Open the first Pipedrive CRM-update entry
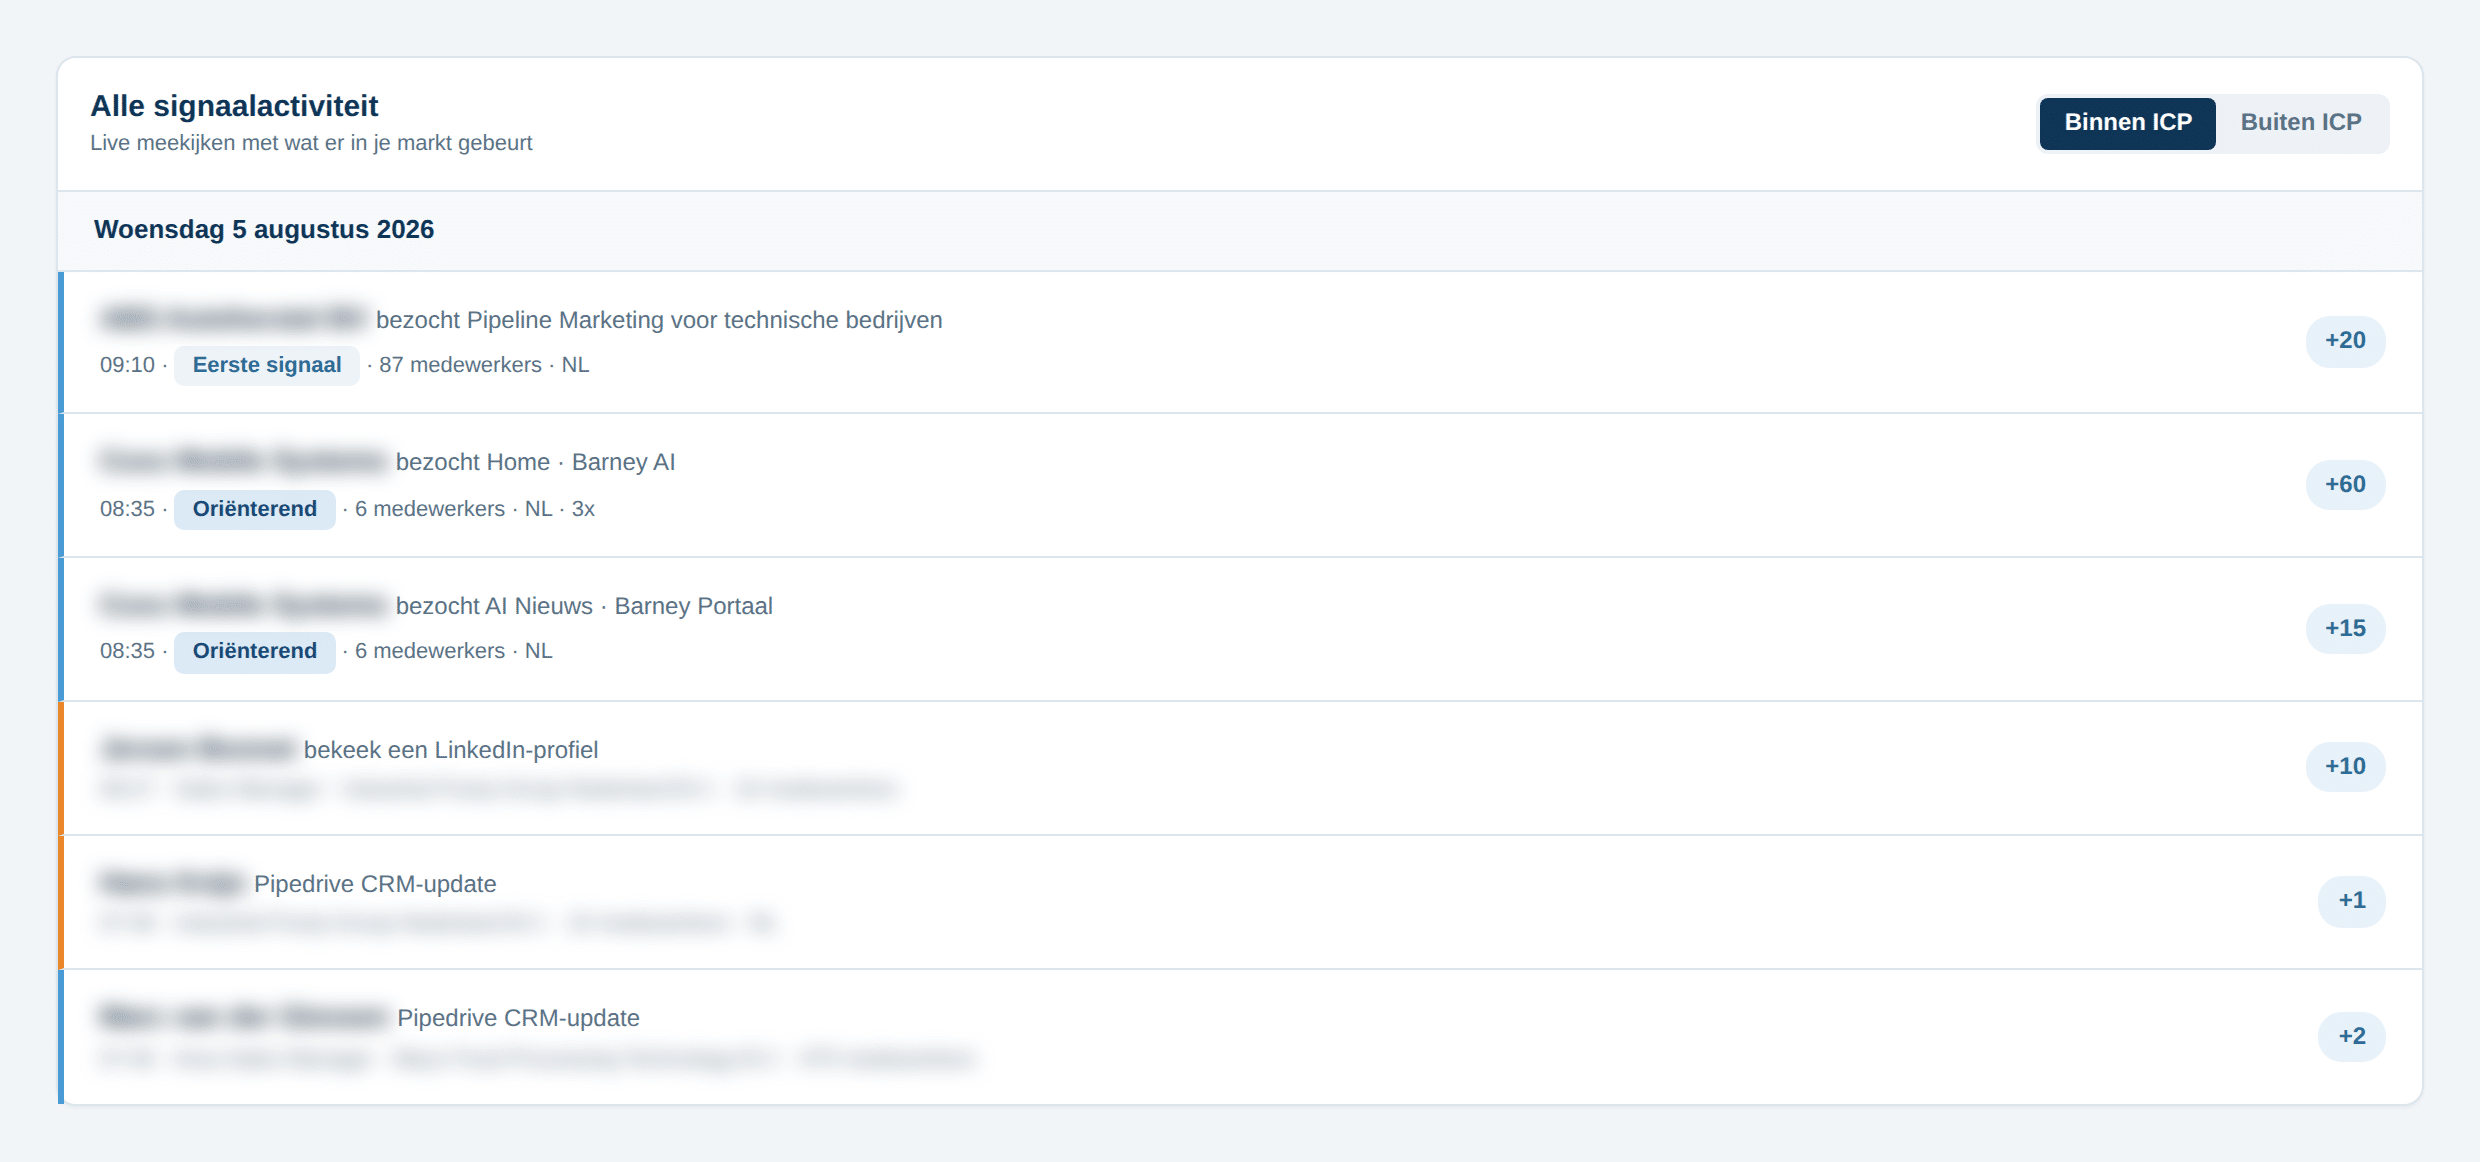 tap(1240, 903)
